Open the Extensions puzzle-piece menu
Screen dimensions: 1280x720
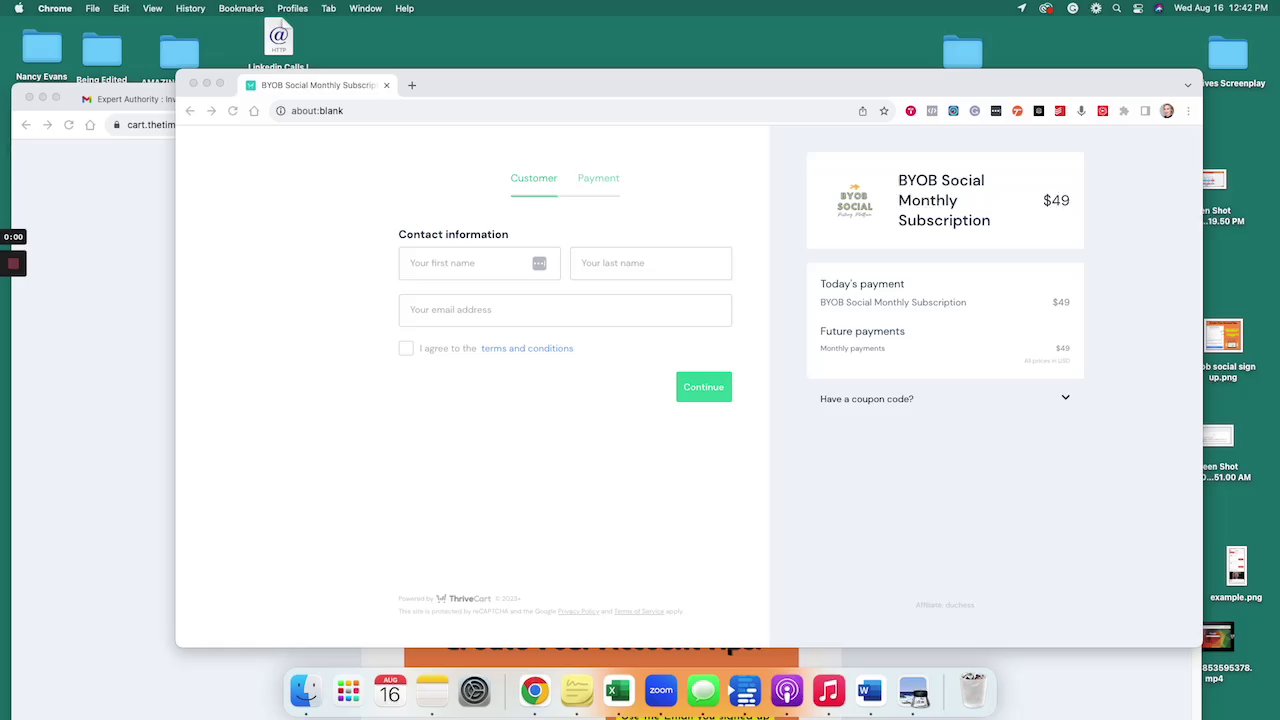click(x=1124, y=111)
